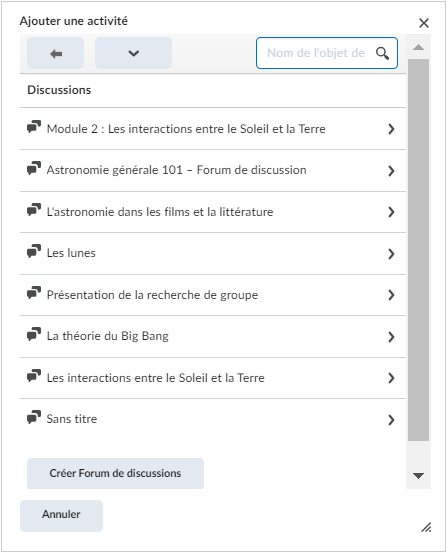Click the scrollbar up arrow
The height and width of the screenshot is (553, 447).
tap(418, 47)
